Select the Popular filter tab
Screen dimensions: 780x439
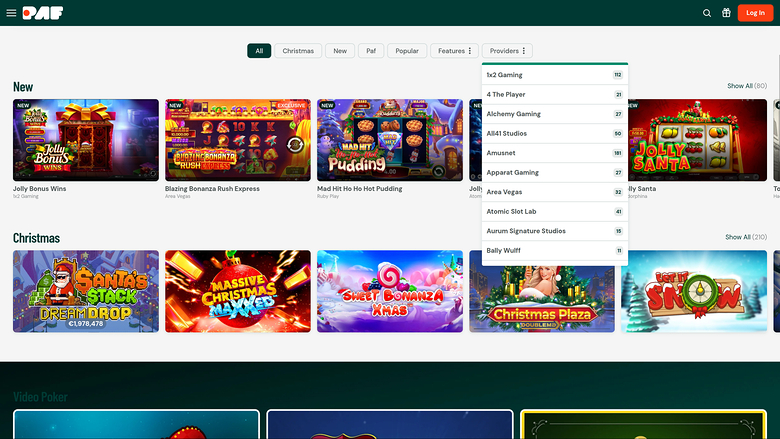click(407, 51)
